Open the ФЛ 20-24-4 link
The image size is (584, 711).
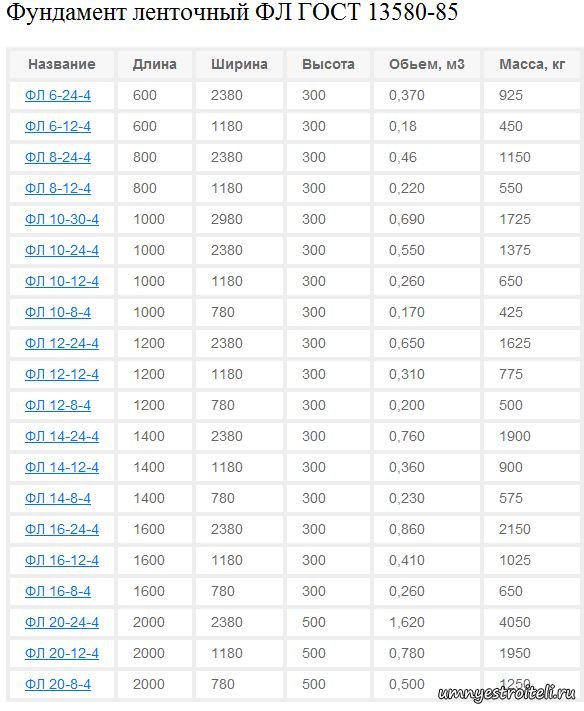point(62,622)
